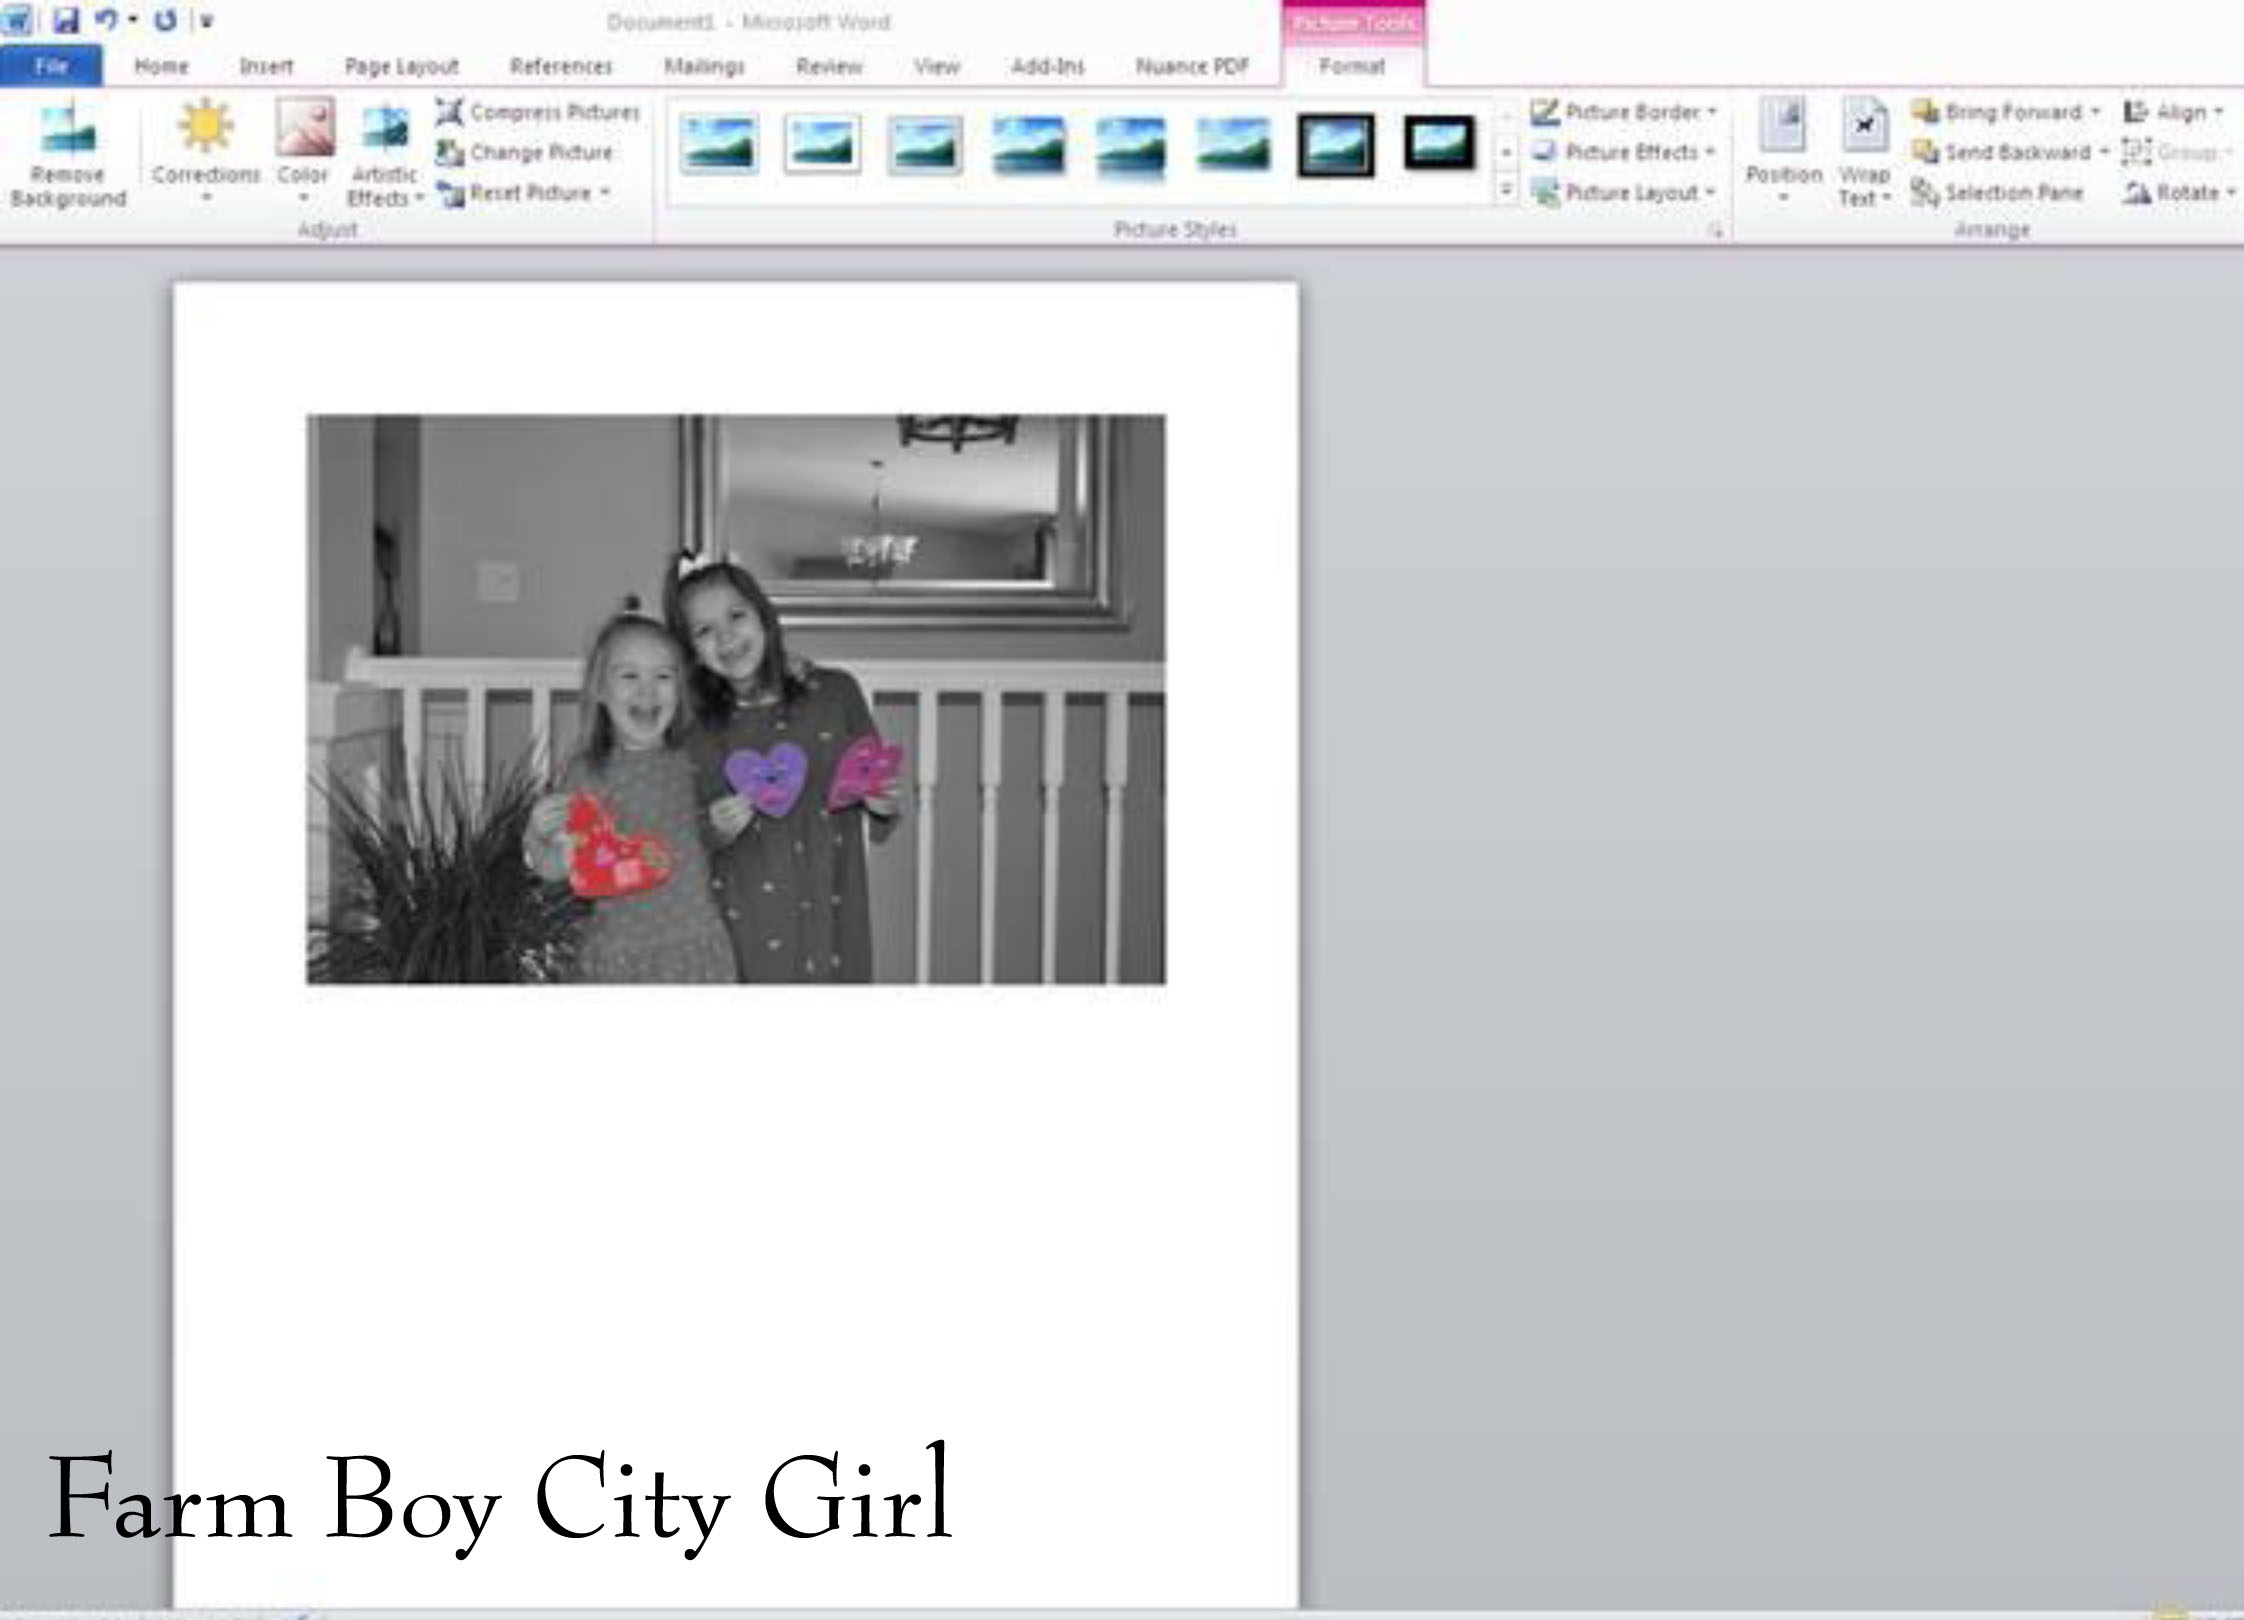Click Compress Pictures

(539, 112)
